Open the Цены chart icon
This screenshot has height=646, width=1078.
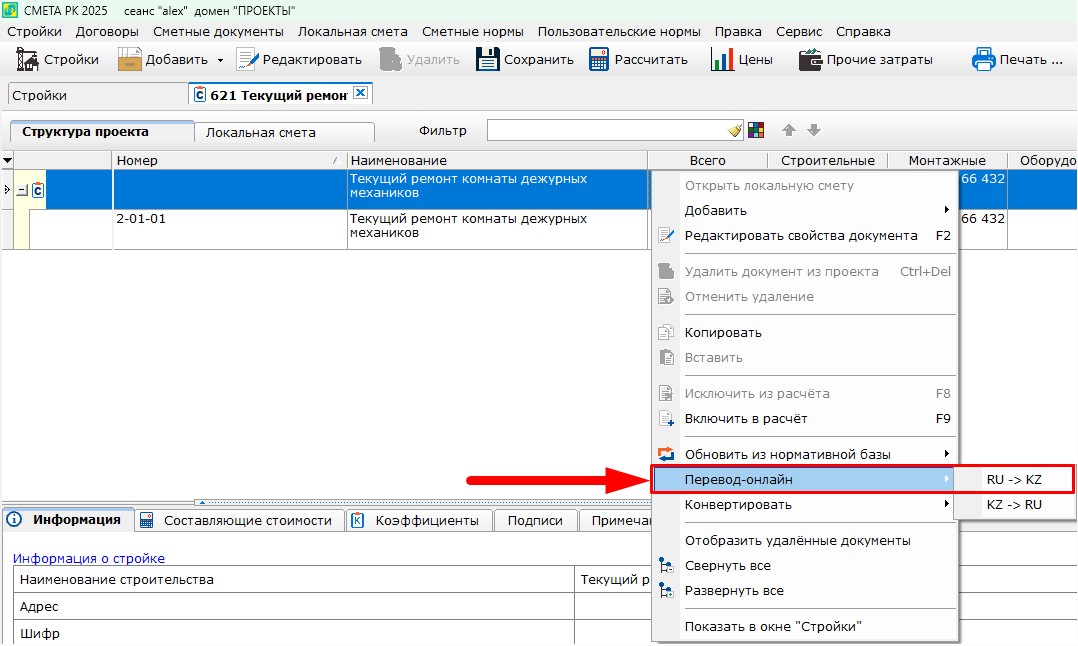722,60
